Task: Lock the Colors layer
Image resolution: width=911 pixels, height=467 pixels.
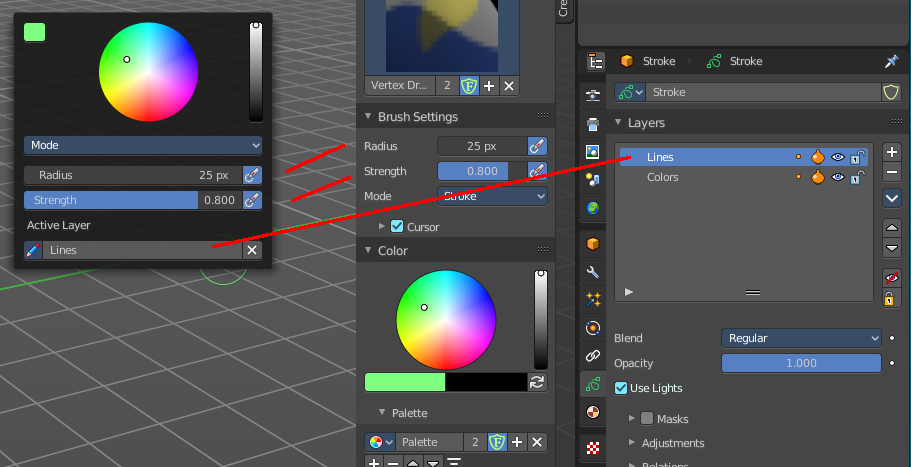Action: point(858,177)
